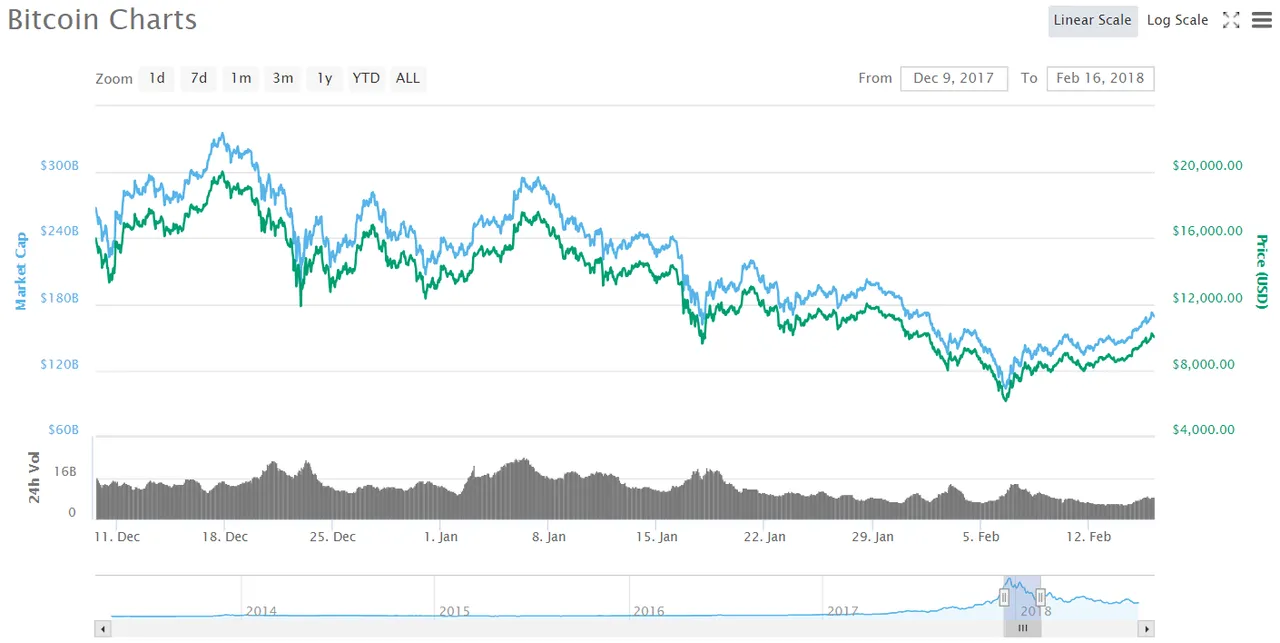Click the 15. Jan date label

tap(656, 536)
